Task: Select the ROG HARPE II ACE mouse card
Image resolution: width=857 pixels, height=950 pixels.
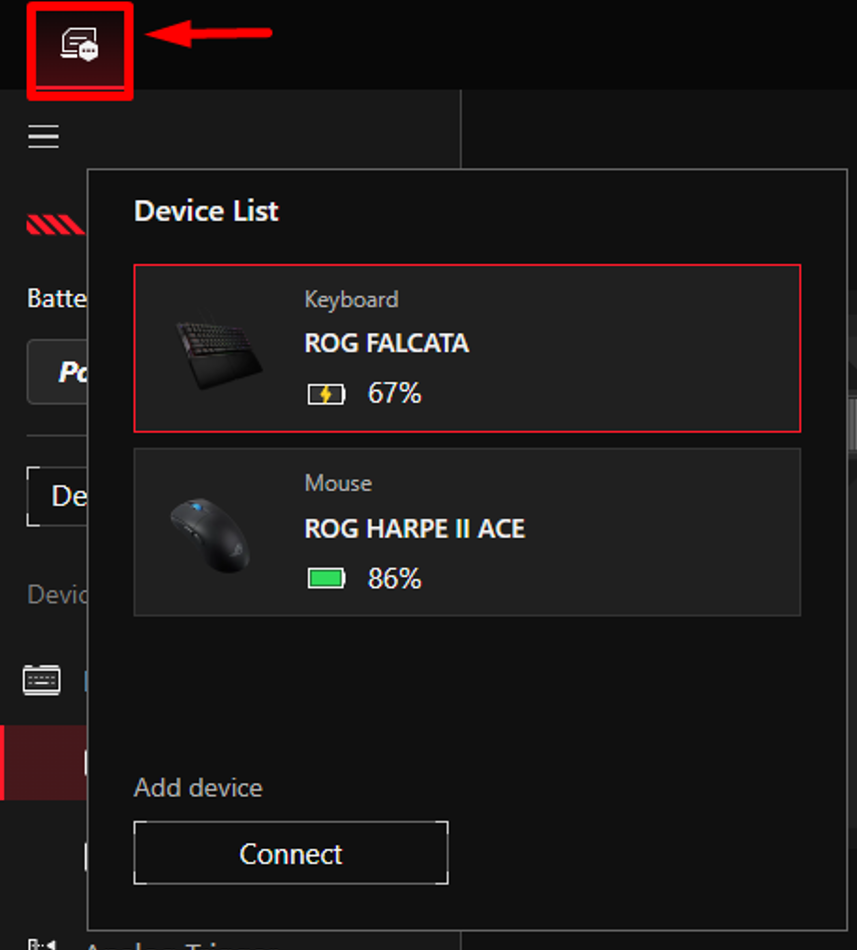Action: tap(467, 532)
